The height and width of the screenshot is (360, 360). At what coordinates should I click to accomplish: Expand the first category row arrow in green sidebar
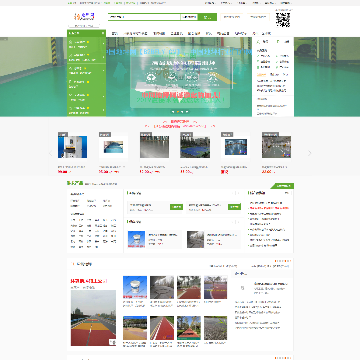103,44
